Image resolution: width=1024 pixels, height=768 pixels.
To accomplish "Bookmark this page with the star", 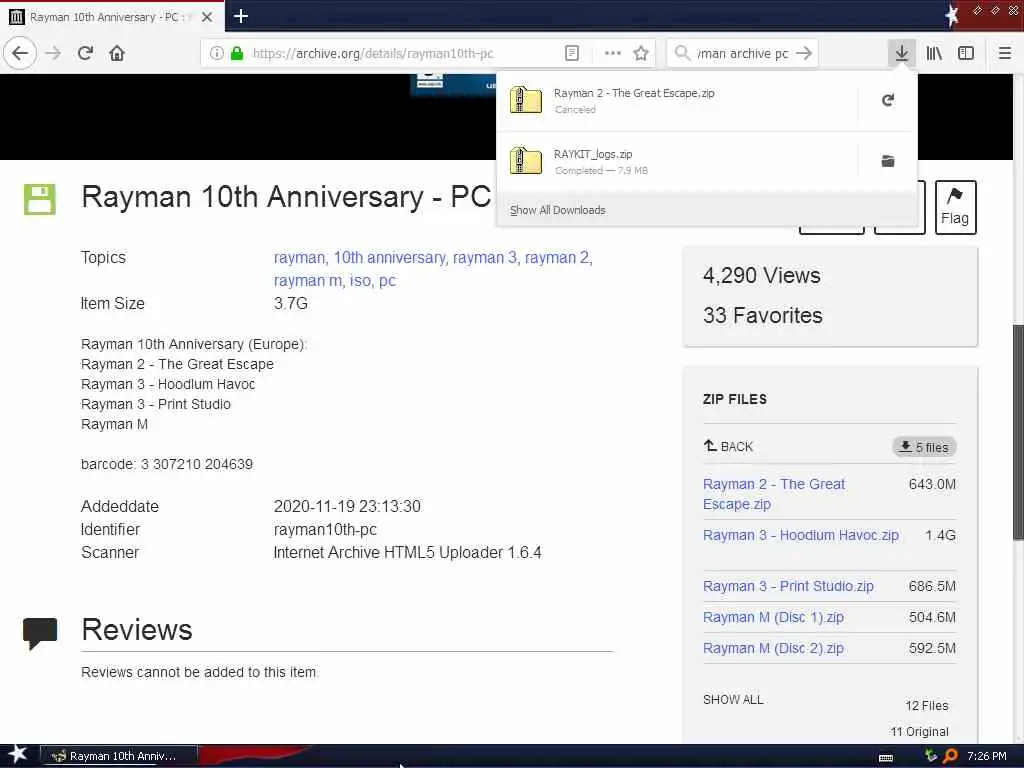I will coord(641,53).
